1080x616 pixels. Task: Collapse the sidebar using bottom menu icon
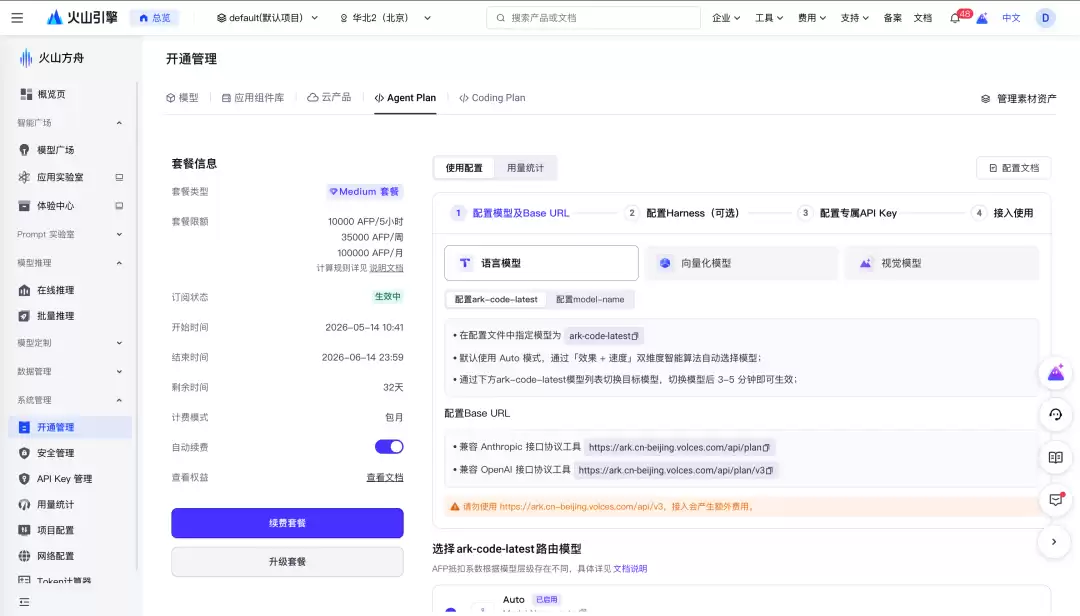[24, 602]
